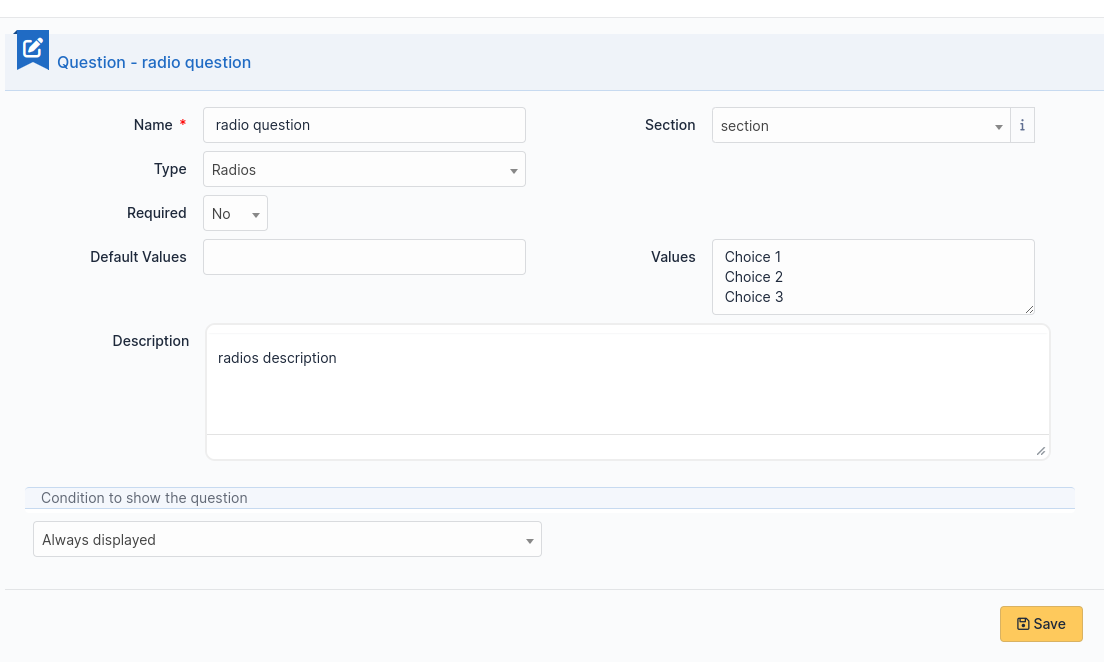Click the edit pencil icon in header
Image resolution: width=1104 pixels, height=662 pixels.
pos(33,47)
